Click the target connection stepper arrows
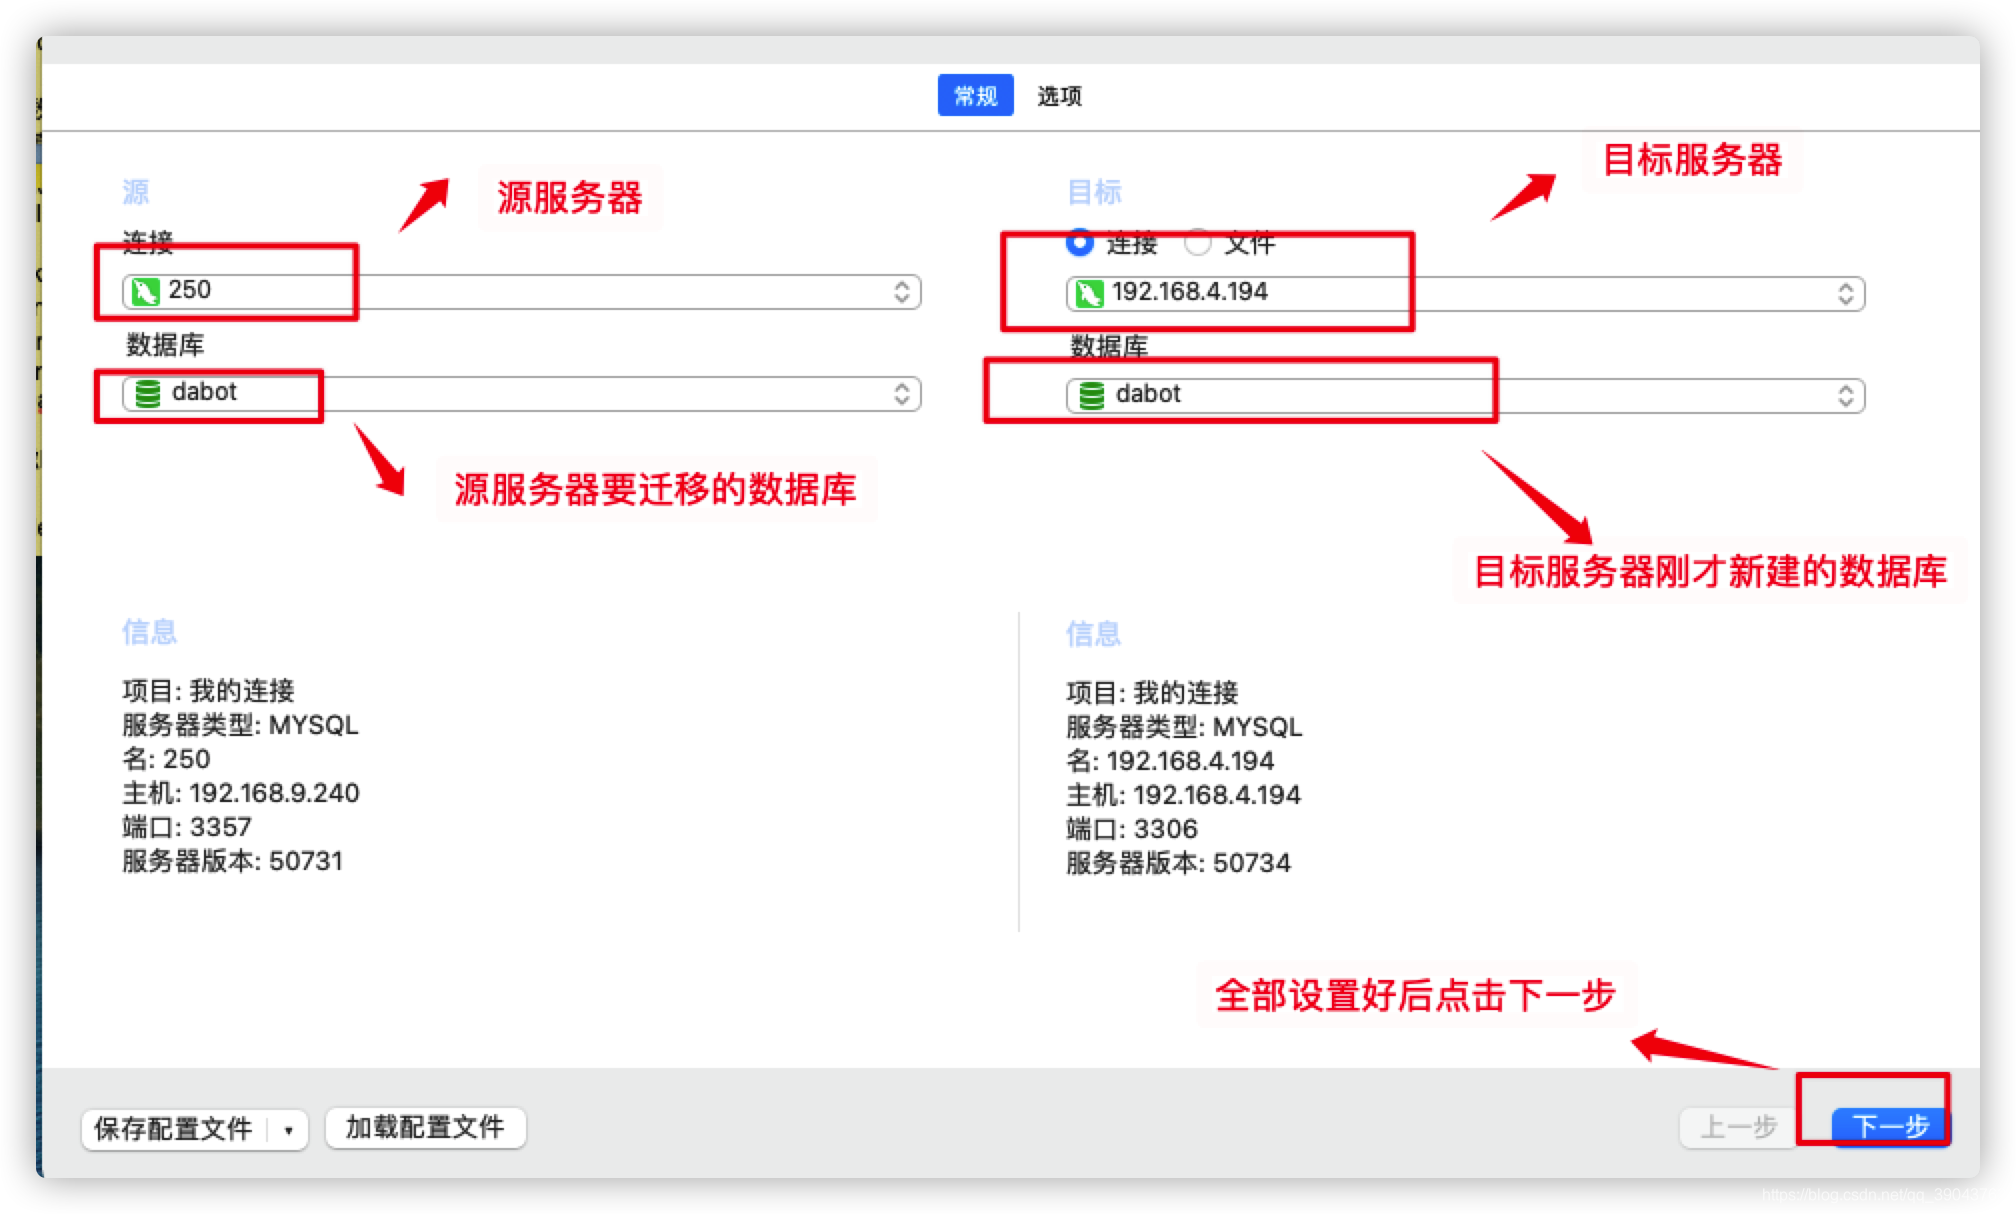2016x1214 pixels. click(1846, 293)
